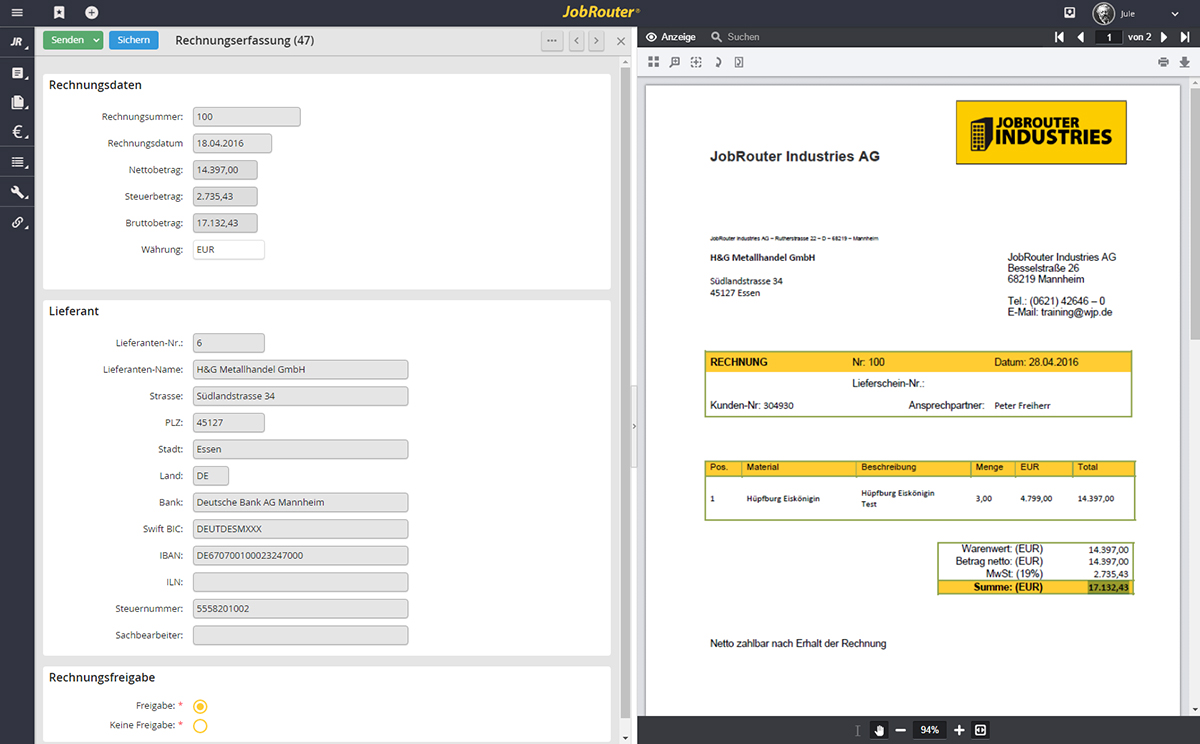
Task: Open the hamburger main menu
Action: 17,13
